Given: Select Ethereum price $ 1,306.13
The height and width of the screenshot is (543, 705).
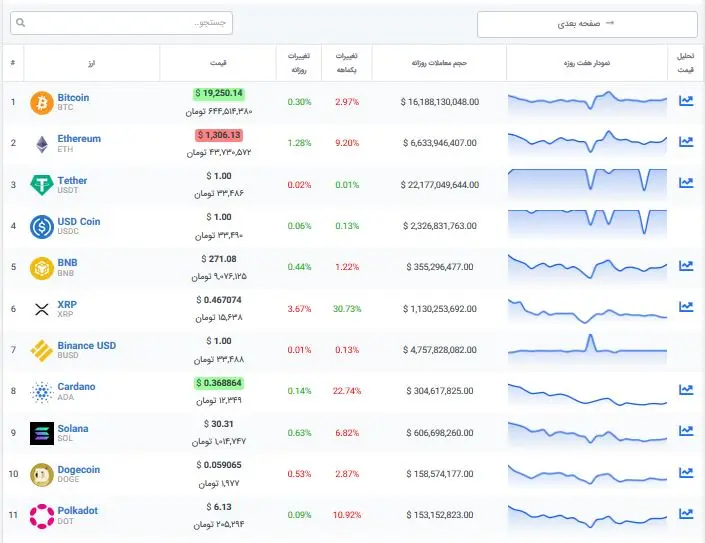Looking at the screenshot, I should point(219,135).
